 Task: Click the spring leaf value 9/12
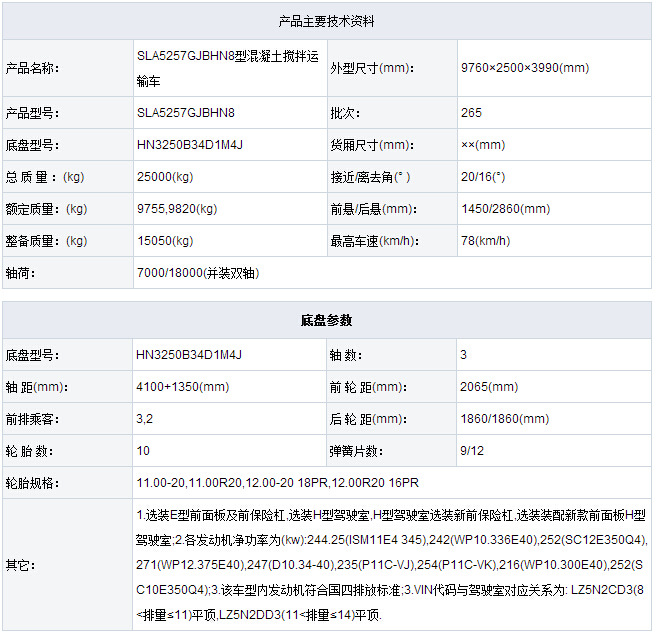click(472, 451)
